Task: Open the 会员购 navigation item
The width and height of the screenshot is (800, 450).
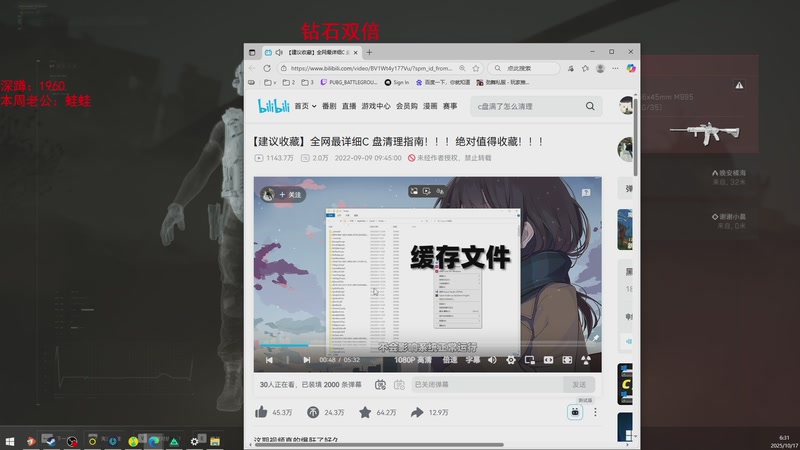Action: pyautogui.click(x=407, y=106)
